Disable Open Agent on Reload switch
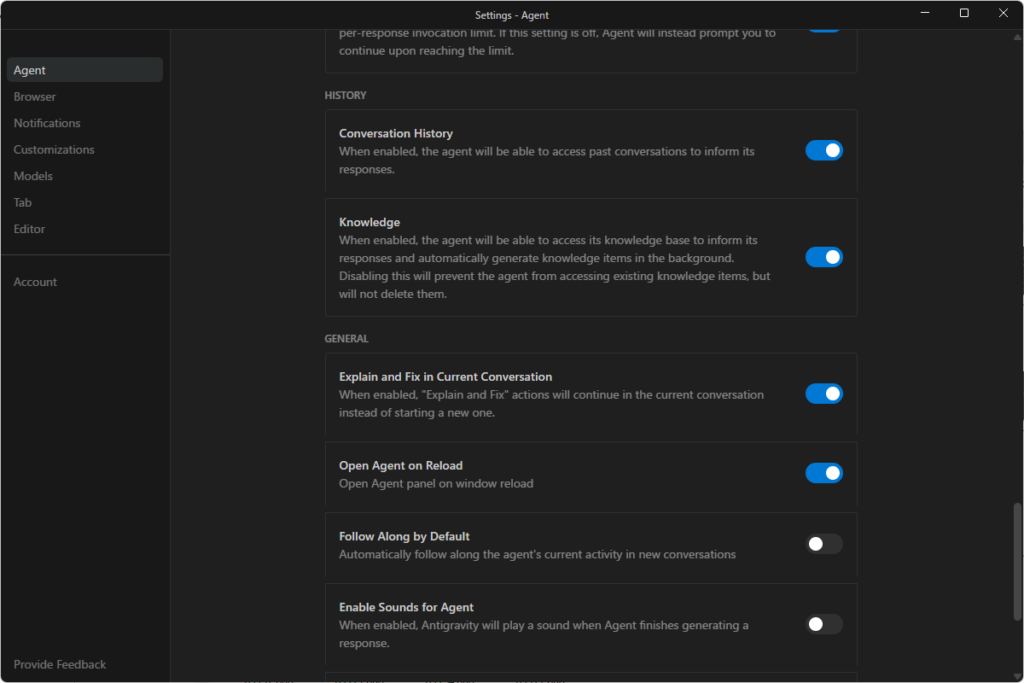 coord(824,473)
